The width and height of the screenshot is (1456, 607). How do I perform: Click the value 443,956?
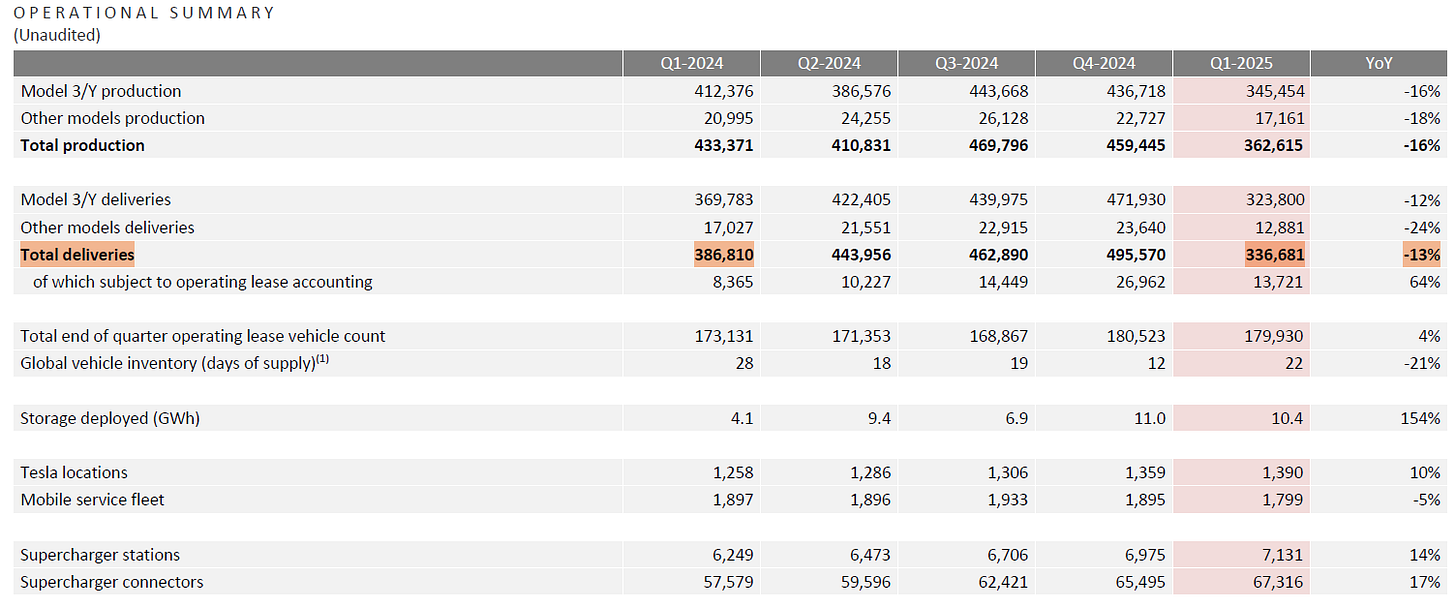[860, 255]
